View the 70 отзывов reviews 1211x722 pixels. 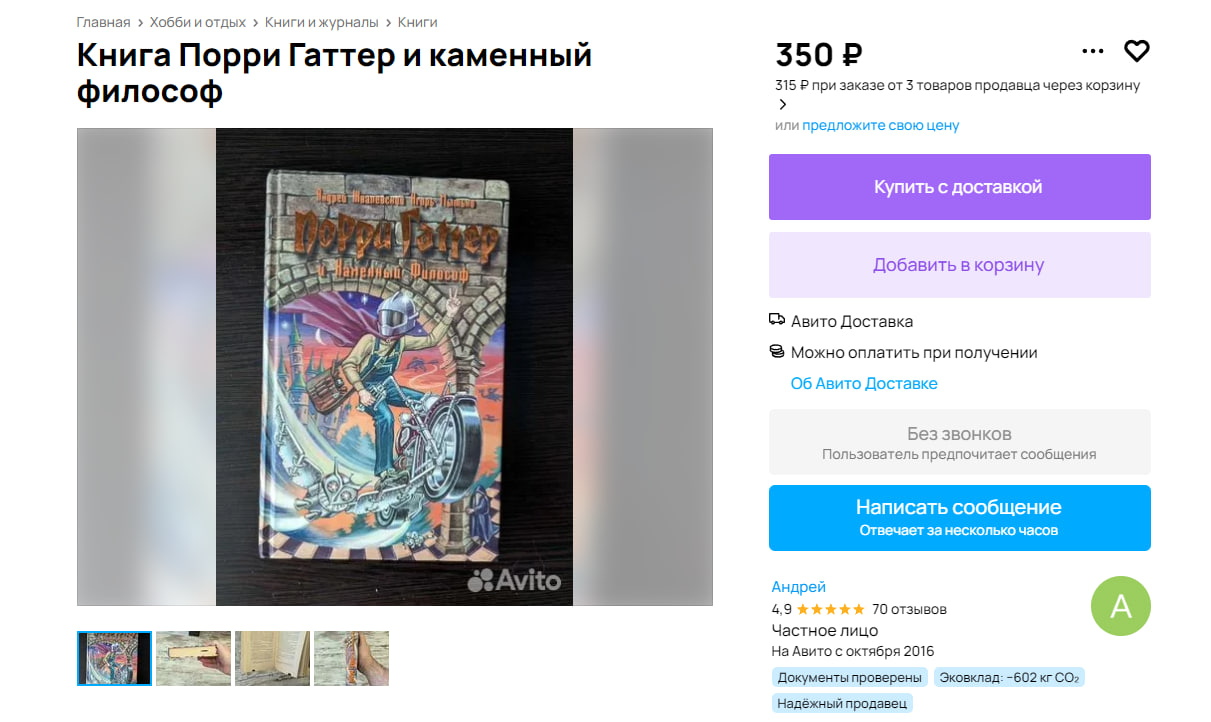(x=909, y=609)
